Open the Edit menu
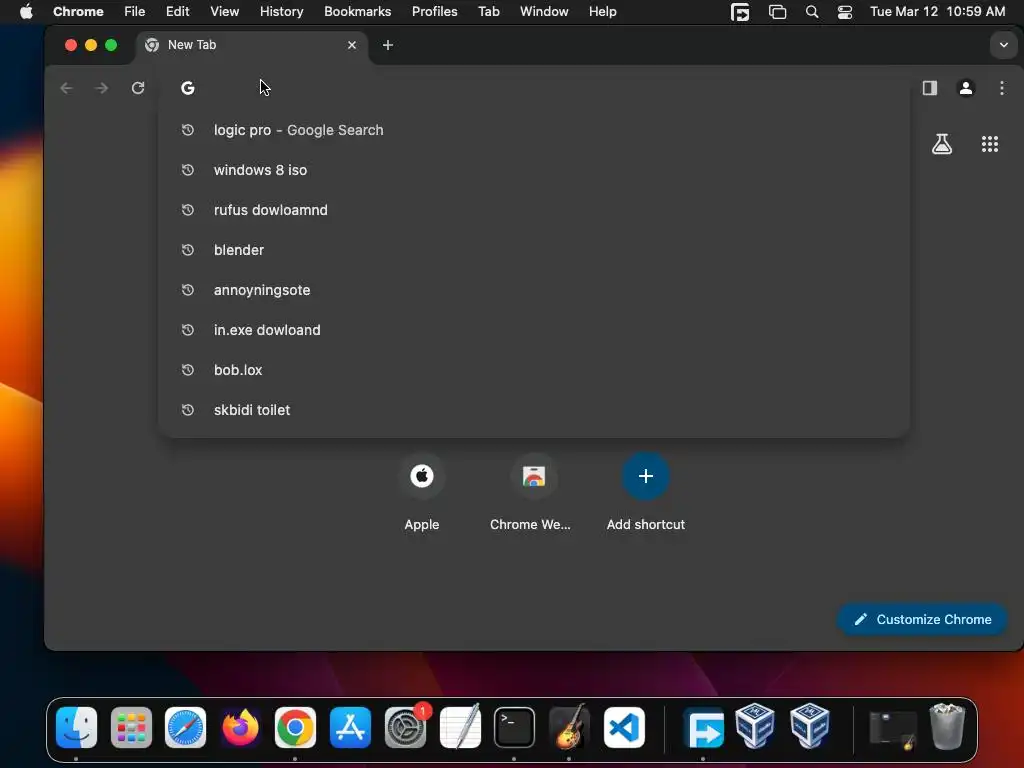Viewport: 1024px width, 768px height. point(177,12)
